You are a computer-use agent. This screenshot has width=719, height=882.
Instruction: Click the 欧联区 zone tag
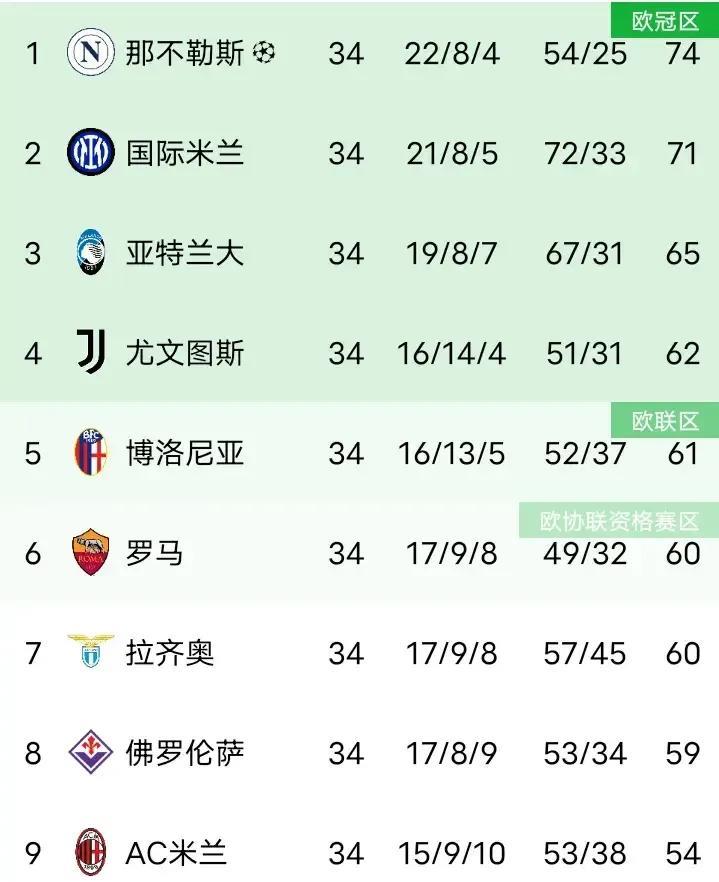pos(665,421)
